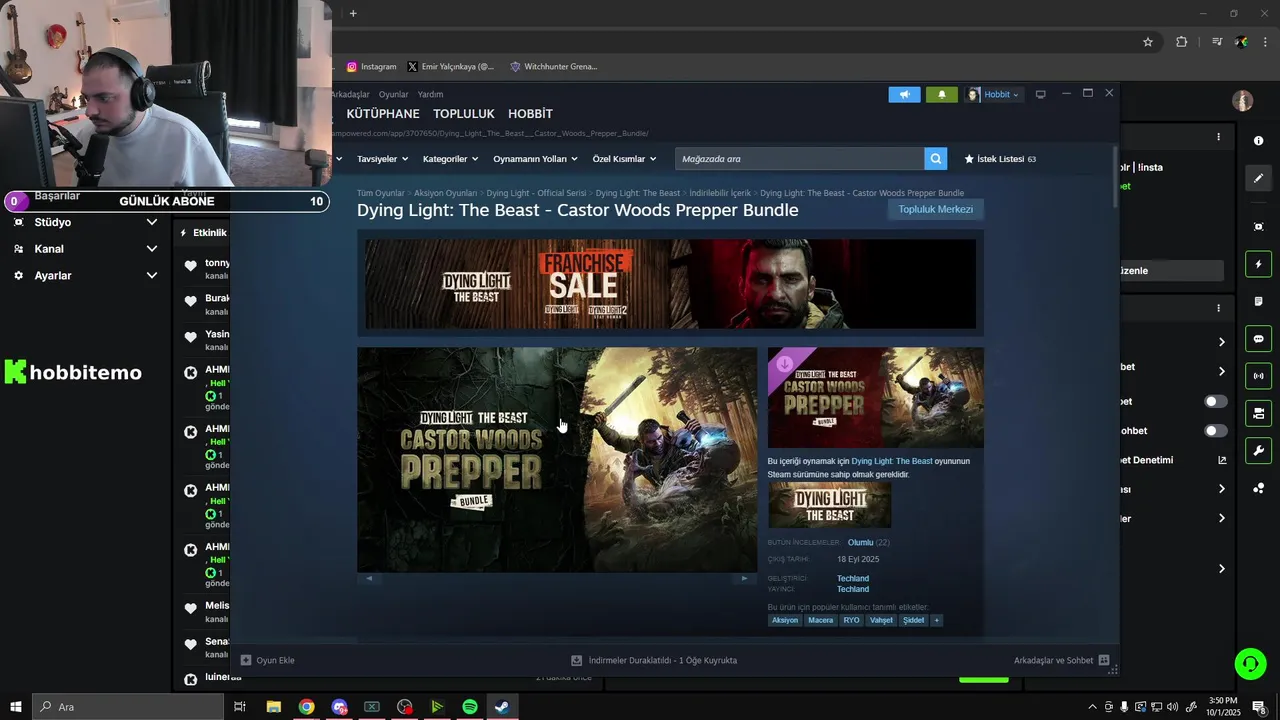Open the Oynamanın Yolları dropdown
This screenshot has width=1280, height=720.
click(x=535, y=159)
